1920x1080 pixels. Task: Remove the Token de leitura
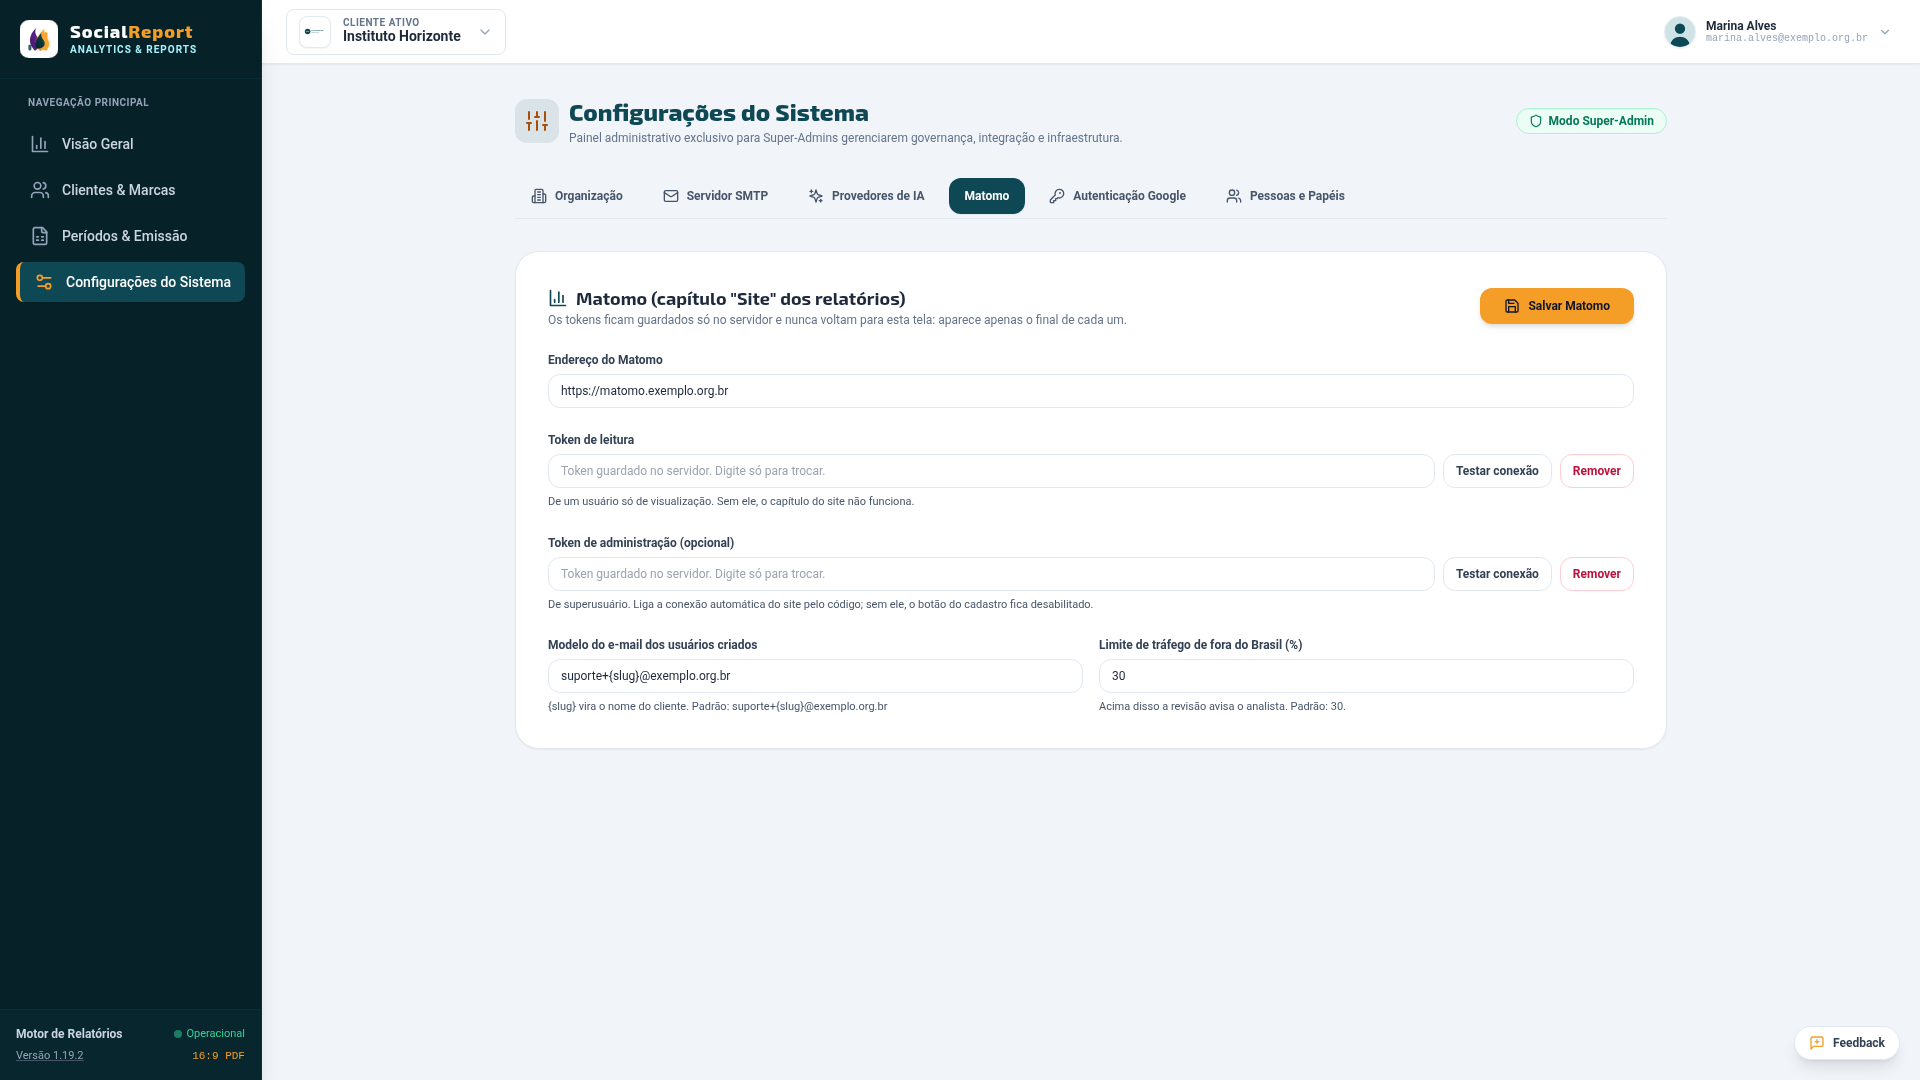tap(1596, 471)
